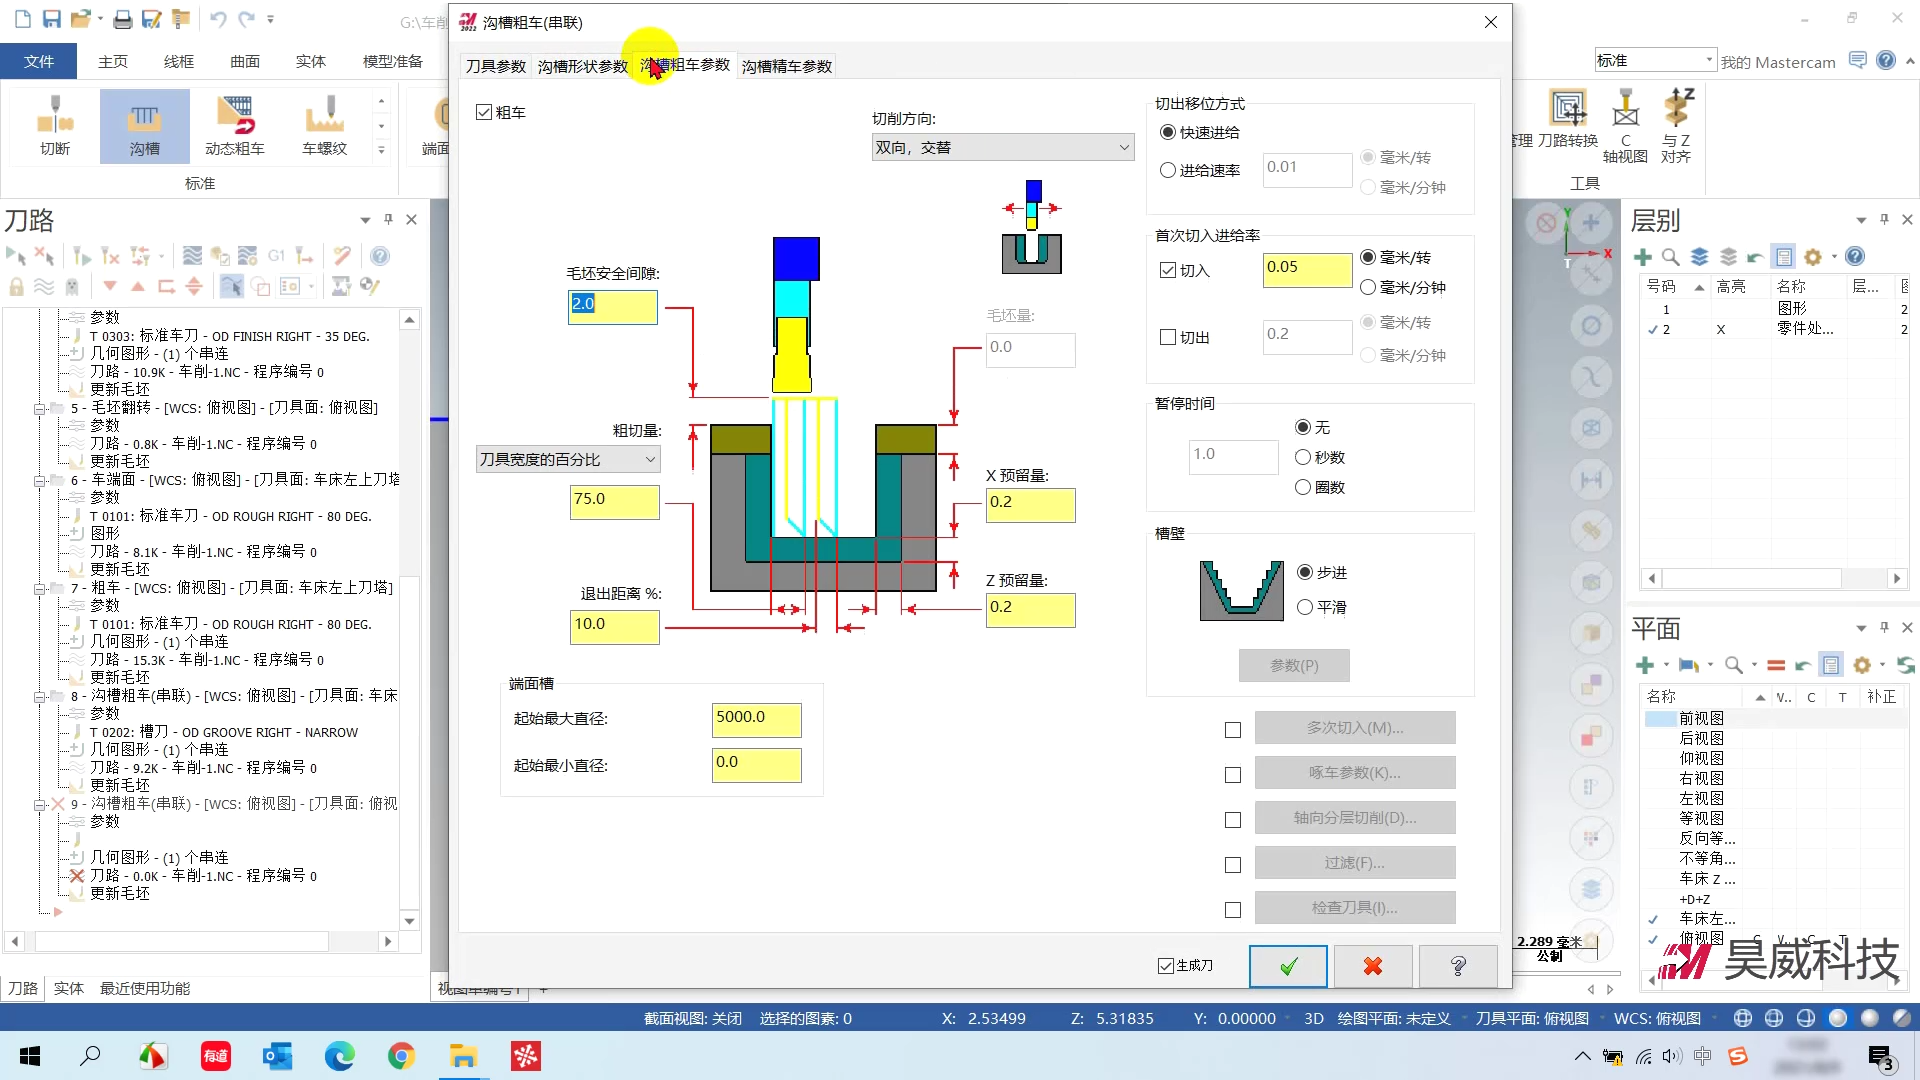Select the 平滑 smooth wall radio button
This screenshot has height=1080, width=1920.
(1305, 608)
